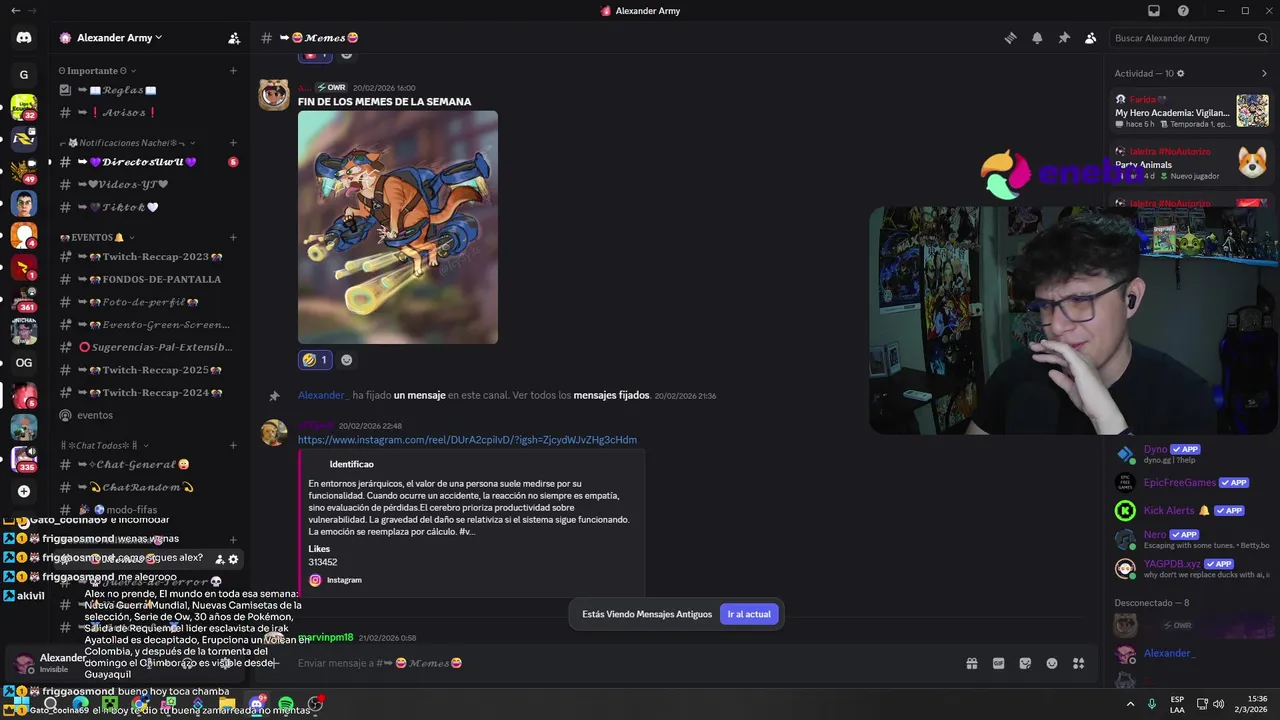Open the Tiktok channel
The width and height of the screenshot is (1280, 720).
click(148, 208)
